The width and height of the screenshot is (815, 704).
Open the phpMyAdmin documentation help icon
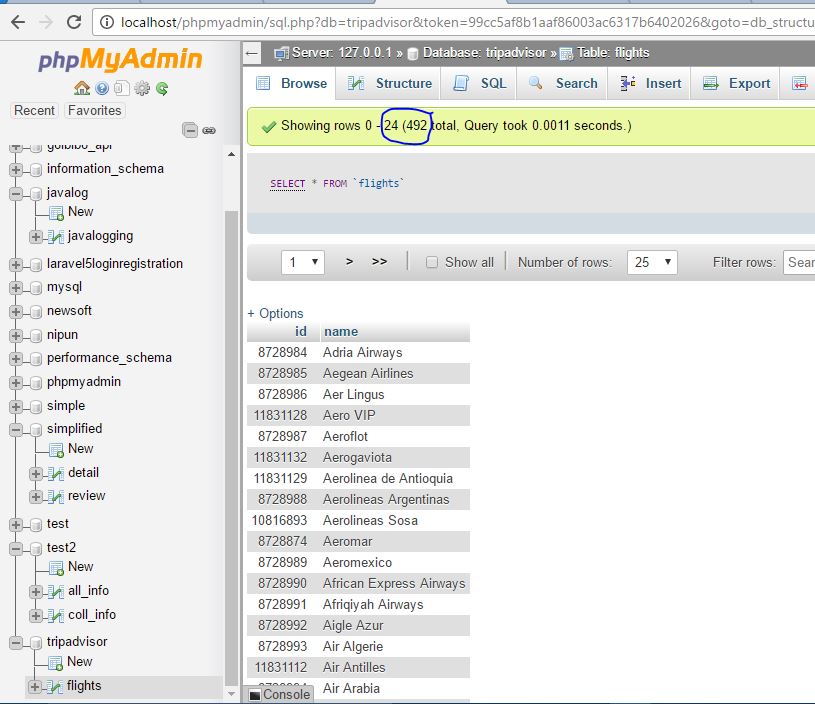(x=102, y=88)
